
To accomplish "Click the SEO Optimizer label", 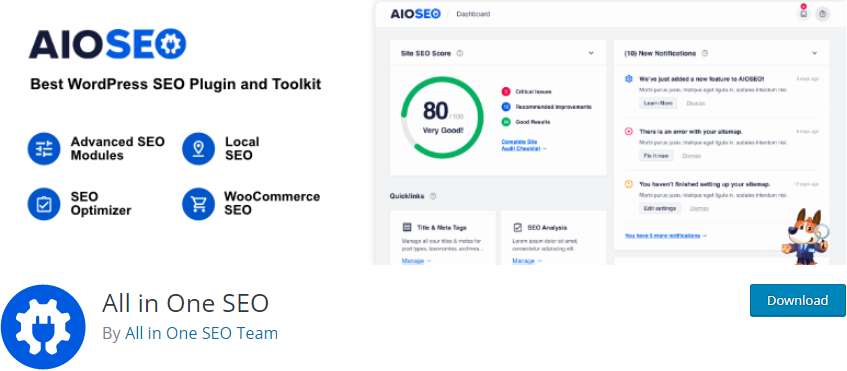I will pos(101,204).
